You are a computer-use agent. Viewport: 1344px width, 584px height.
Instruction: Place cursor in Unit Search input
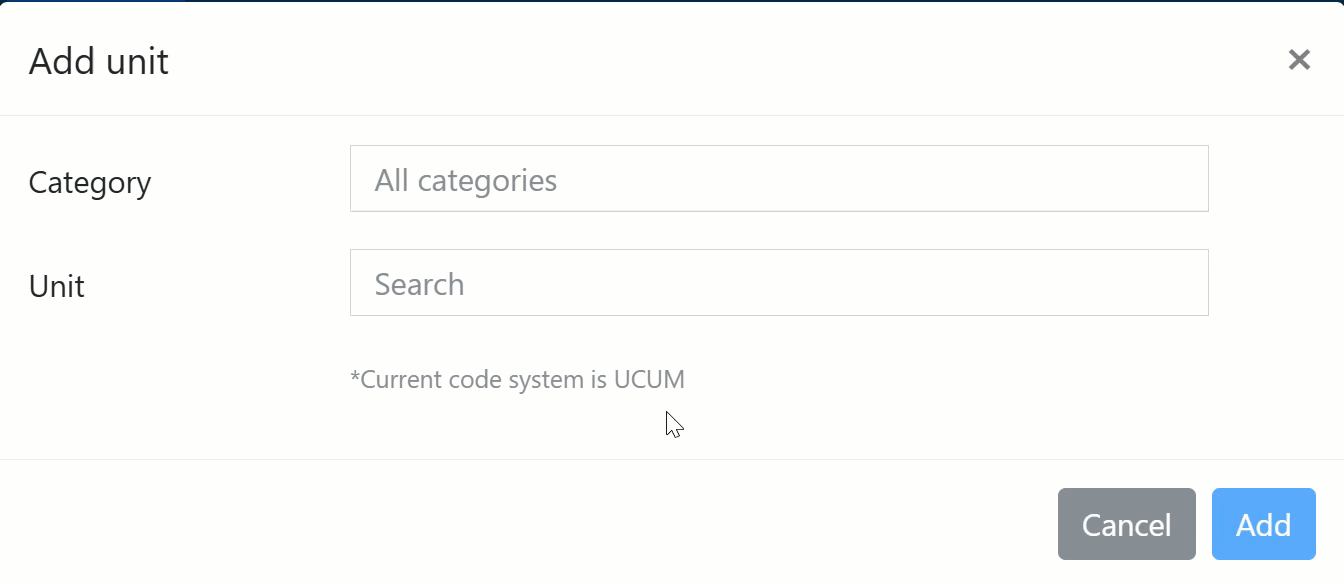point(779,283)
